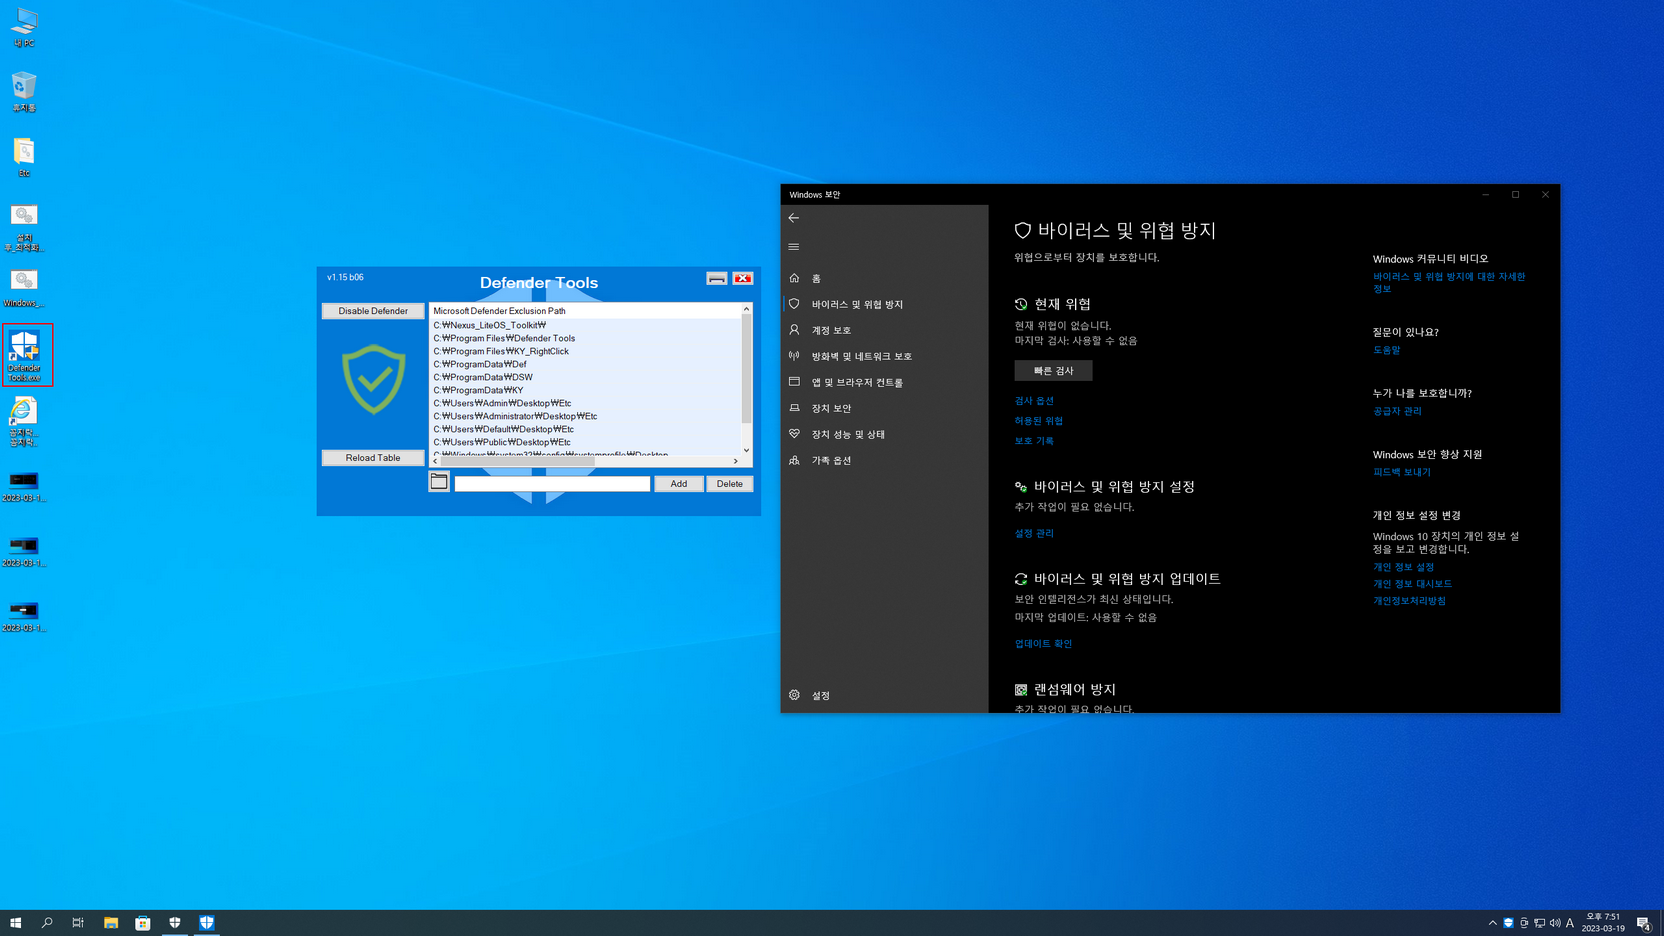Viewport: 1664px width, 936px height.
Task: Click the Disable Defender button
Action: [373, 311]
